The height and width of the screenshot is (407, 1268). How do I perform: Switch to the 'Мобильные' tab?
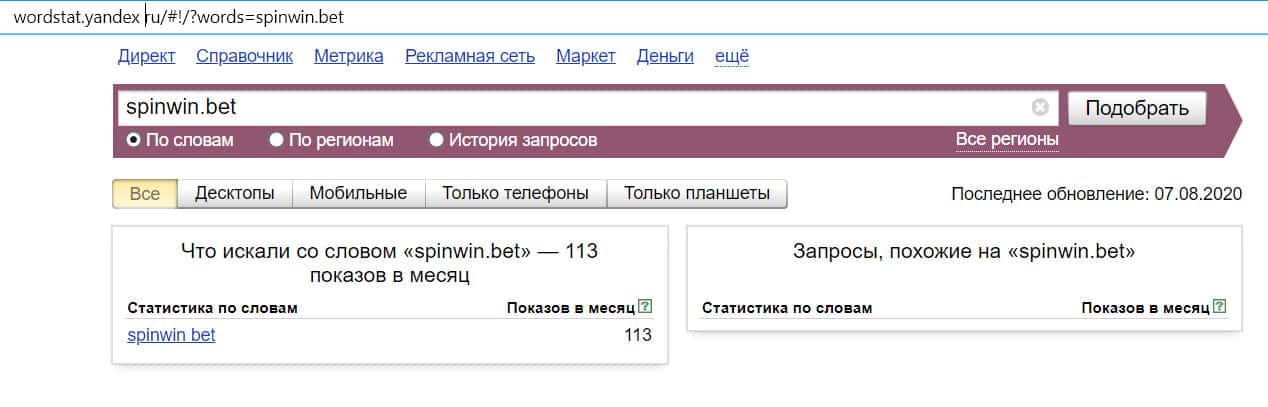358,193
